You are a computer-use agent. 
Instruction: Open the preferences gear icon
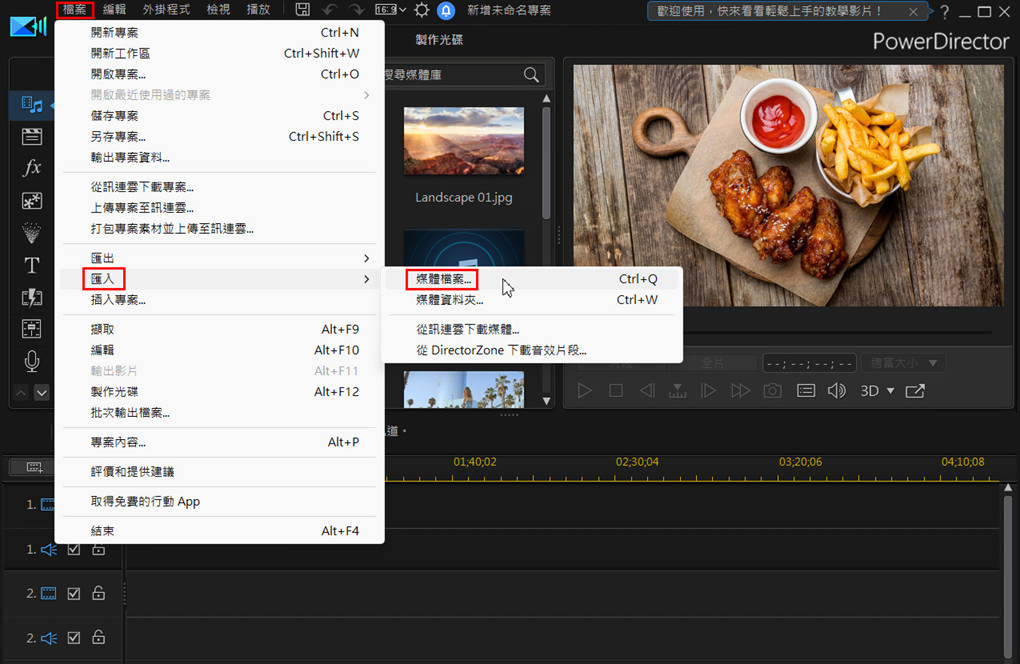tap(421, 10)
